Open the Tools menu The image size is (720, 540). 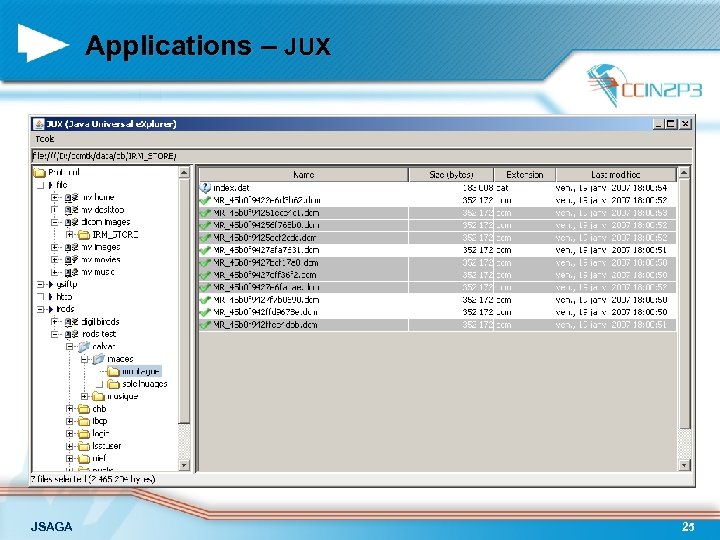pyautogui.click(x=45, y=139)
